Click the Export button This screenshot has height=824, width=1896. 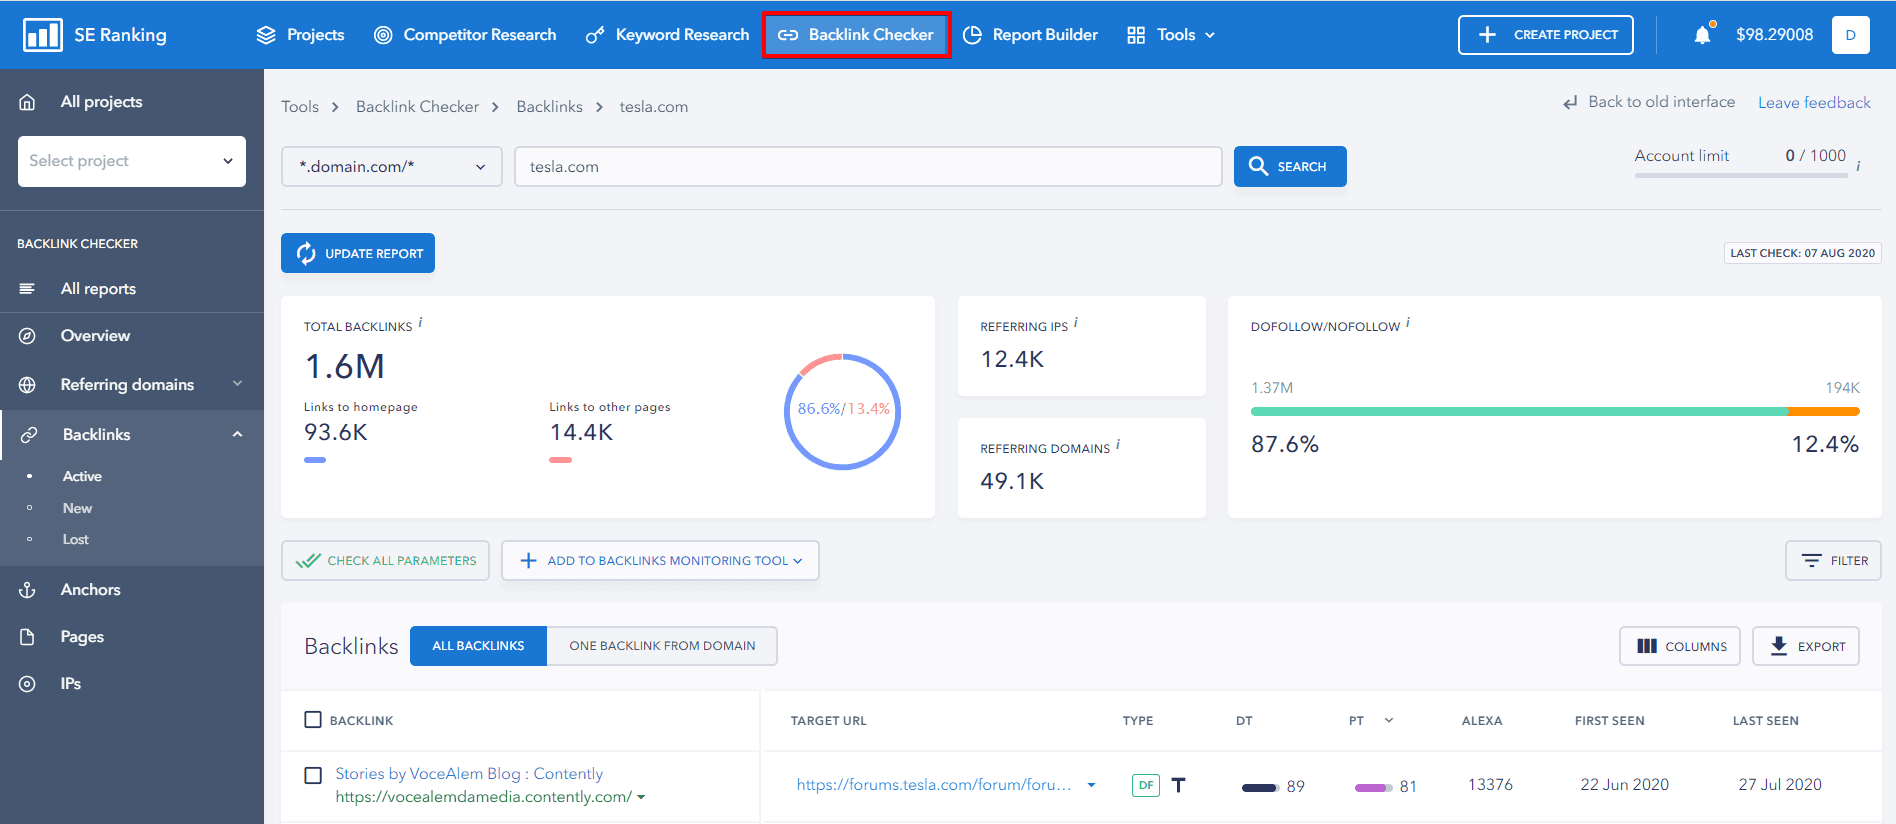click(x=1806, y=646)
